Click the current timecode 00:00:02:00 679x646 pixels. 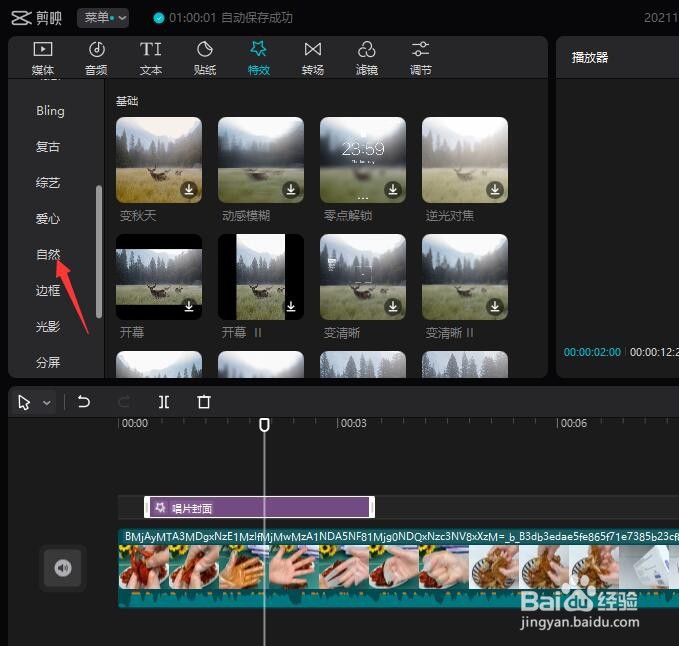pos(592,352)
